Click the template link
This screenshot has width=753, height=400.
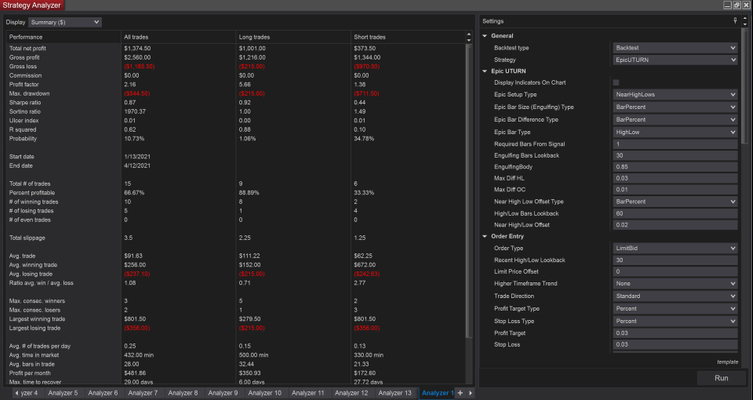pyautogui.click(x=727, y=361)
